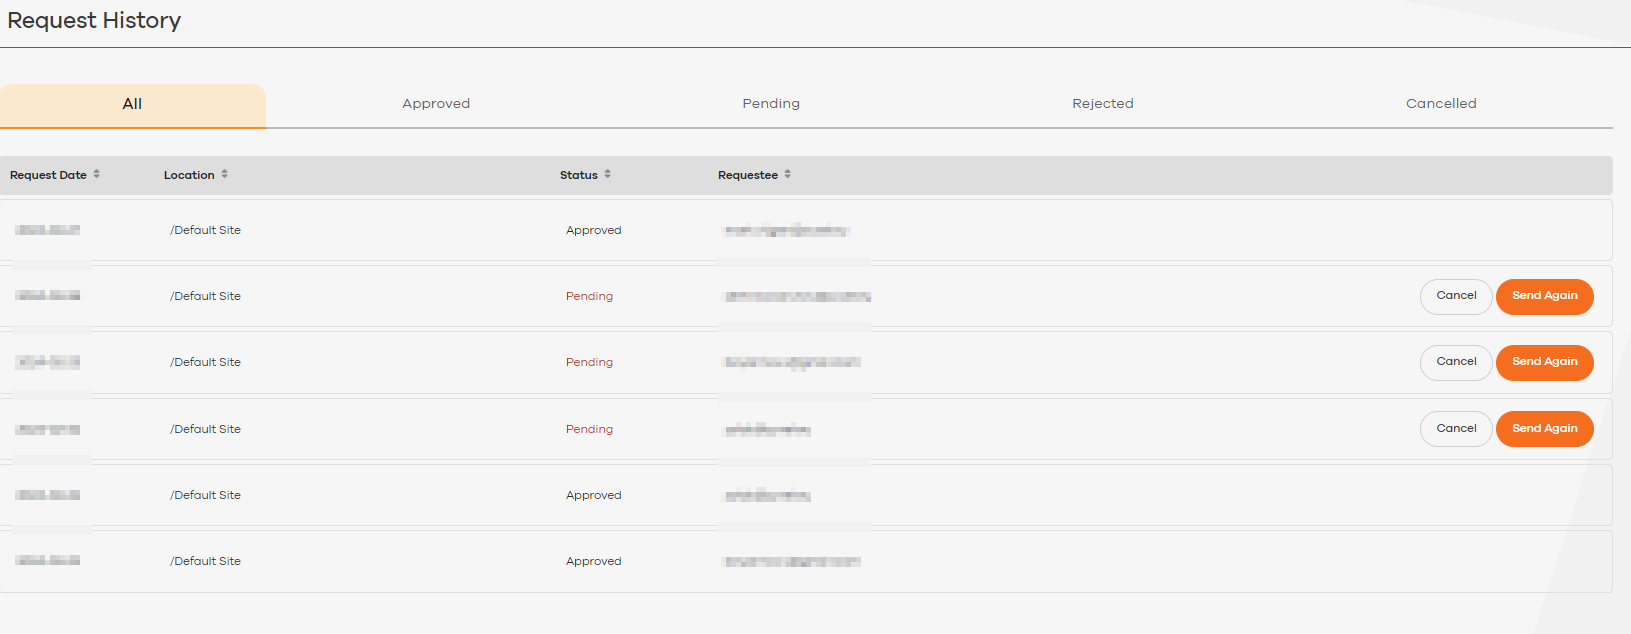Show the Pending requests tab

pyautogui.click(x=771, y=104)
